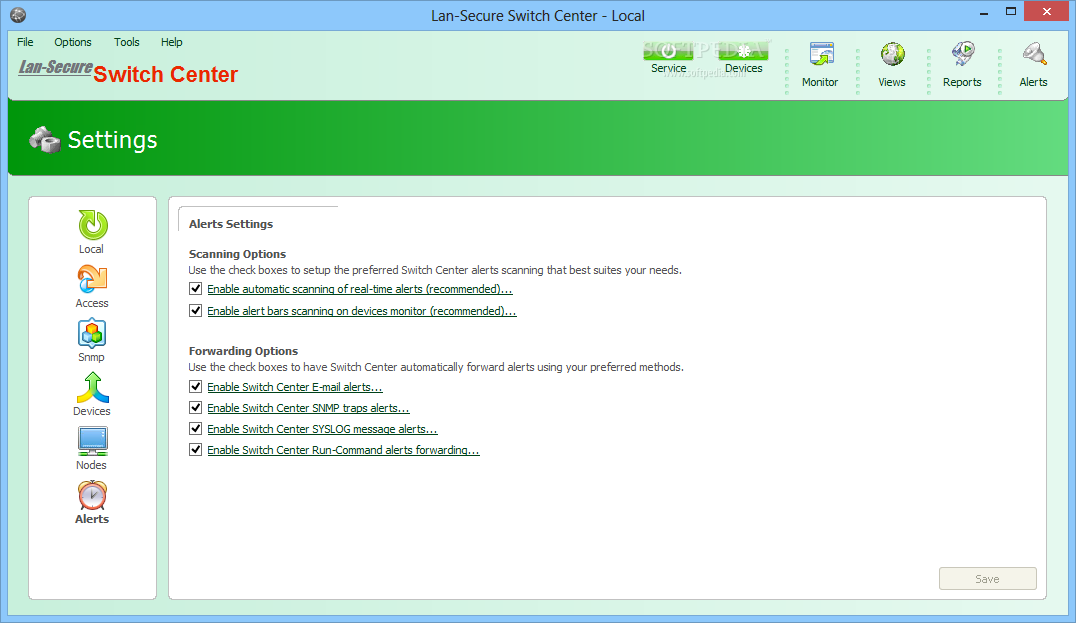Select the Alerts Settings tab

[231, 224]
